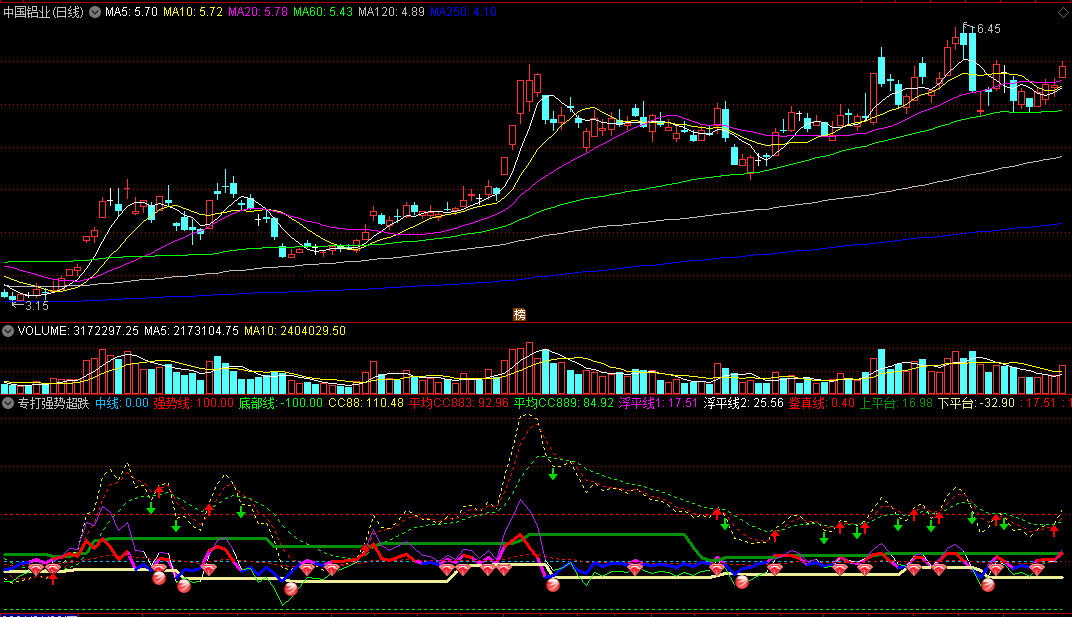
Task: Click the 6.45 high price label
Action: tap(989, 29)
